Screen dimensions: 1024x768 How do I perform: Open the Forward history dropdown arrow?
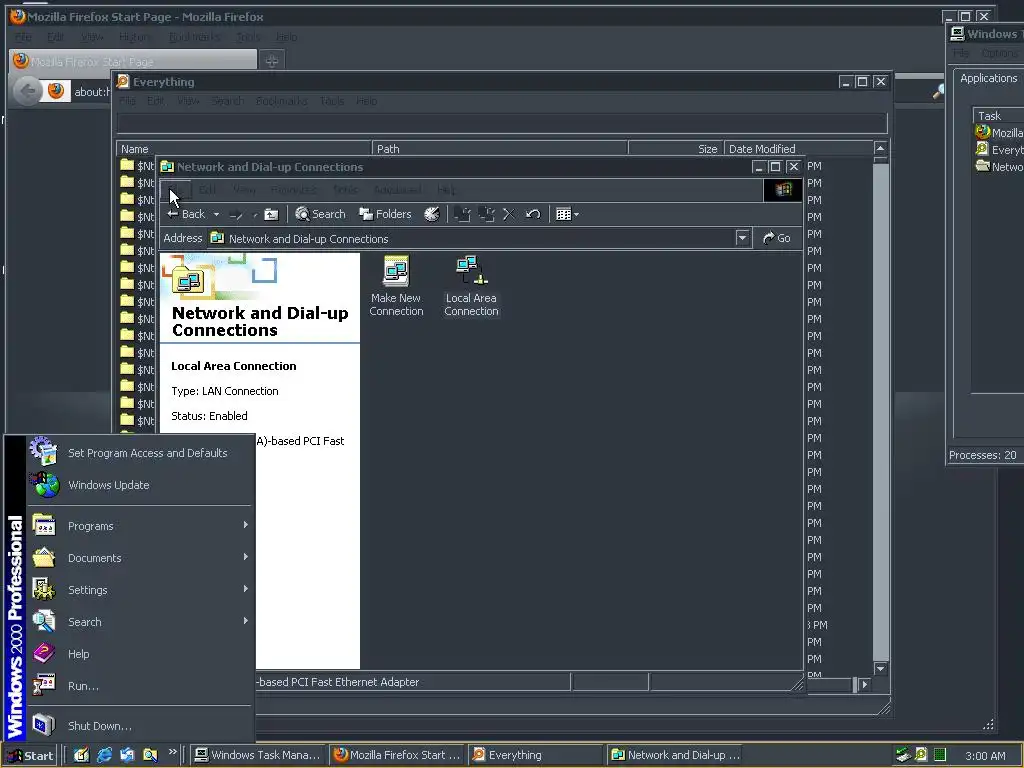(255, 214)
